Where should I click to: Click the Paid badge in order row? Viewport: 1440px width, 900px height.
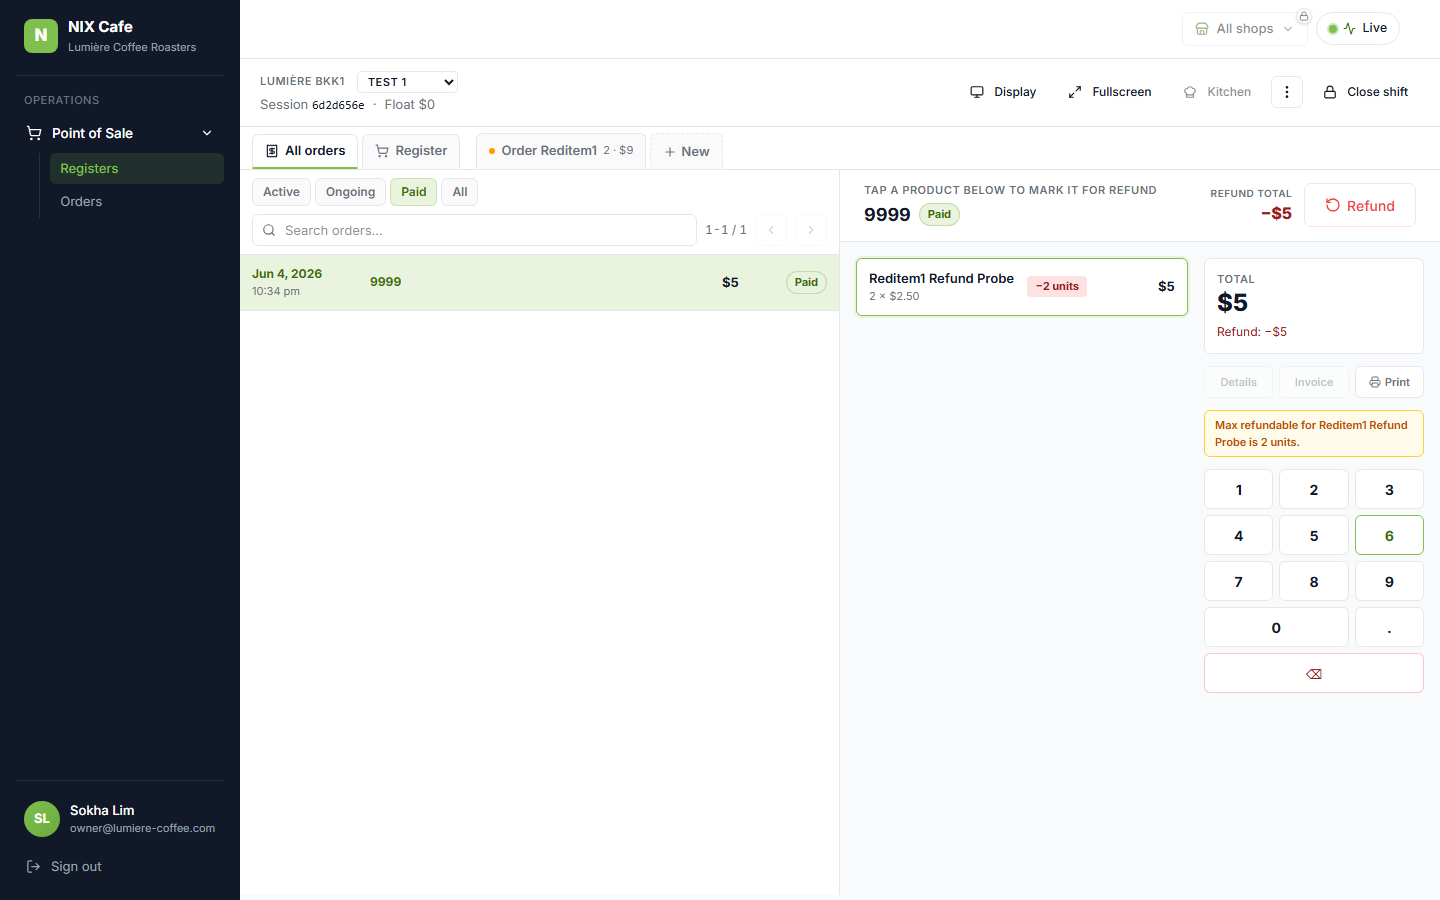click(x=806, y=282)
